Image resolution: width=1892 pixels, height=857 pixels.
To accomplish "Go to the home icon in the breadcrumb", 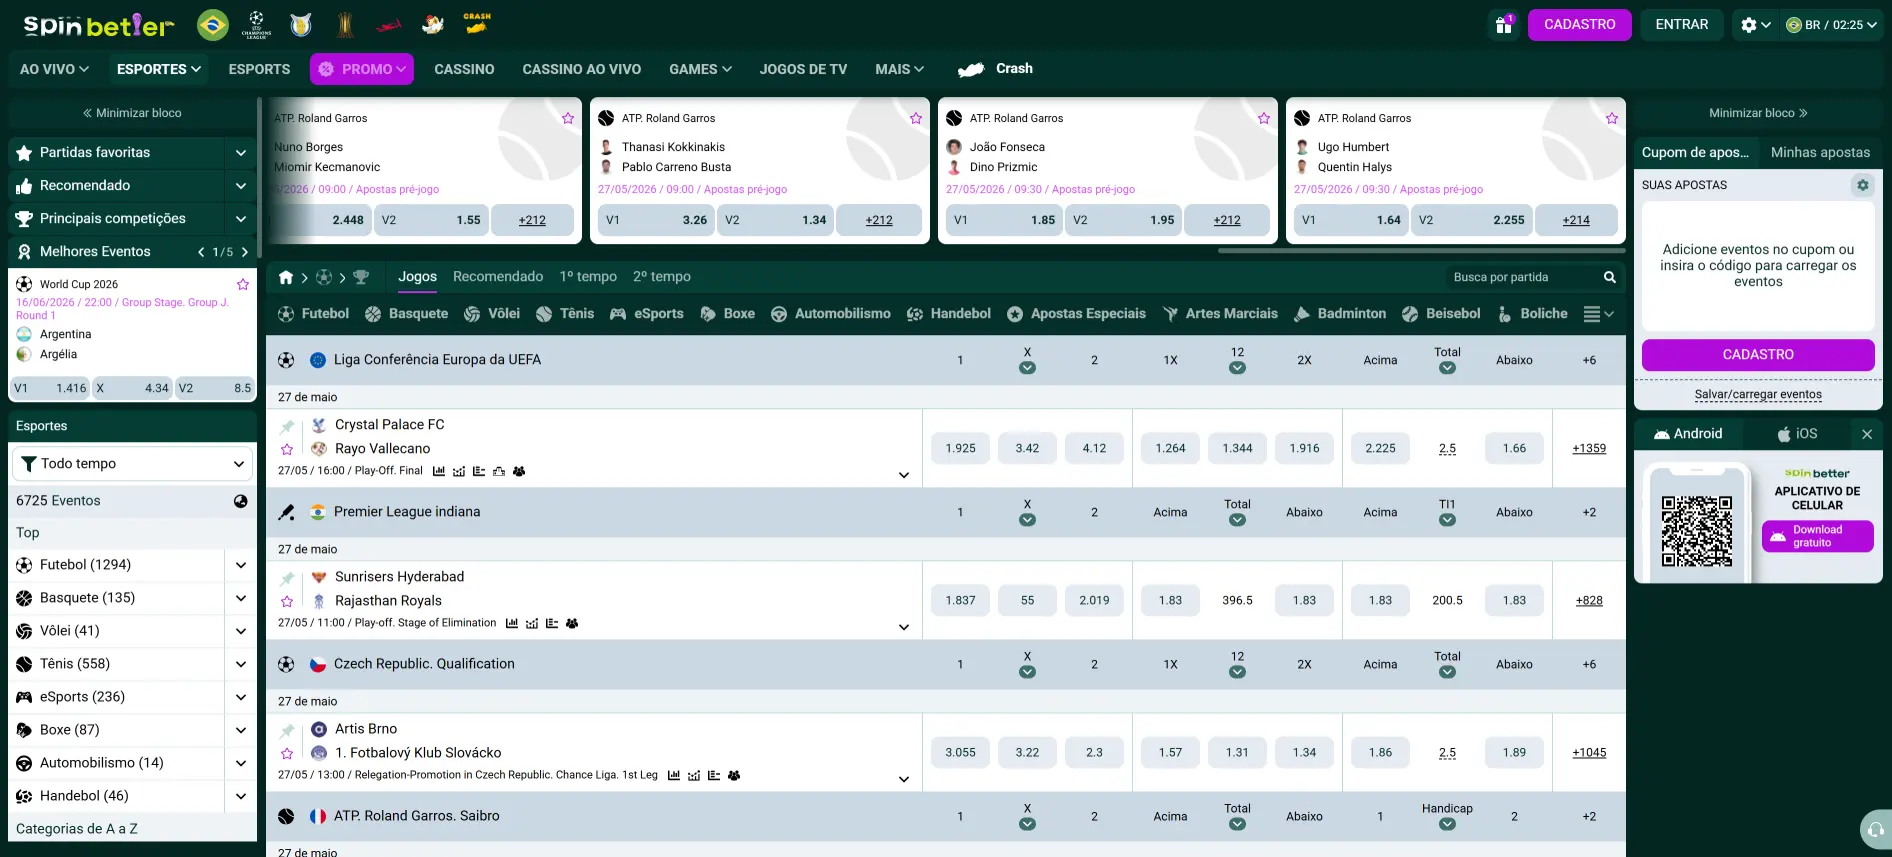I will [286, 277].
